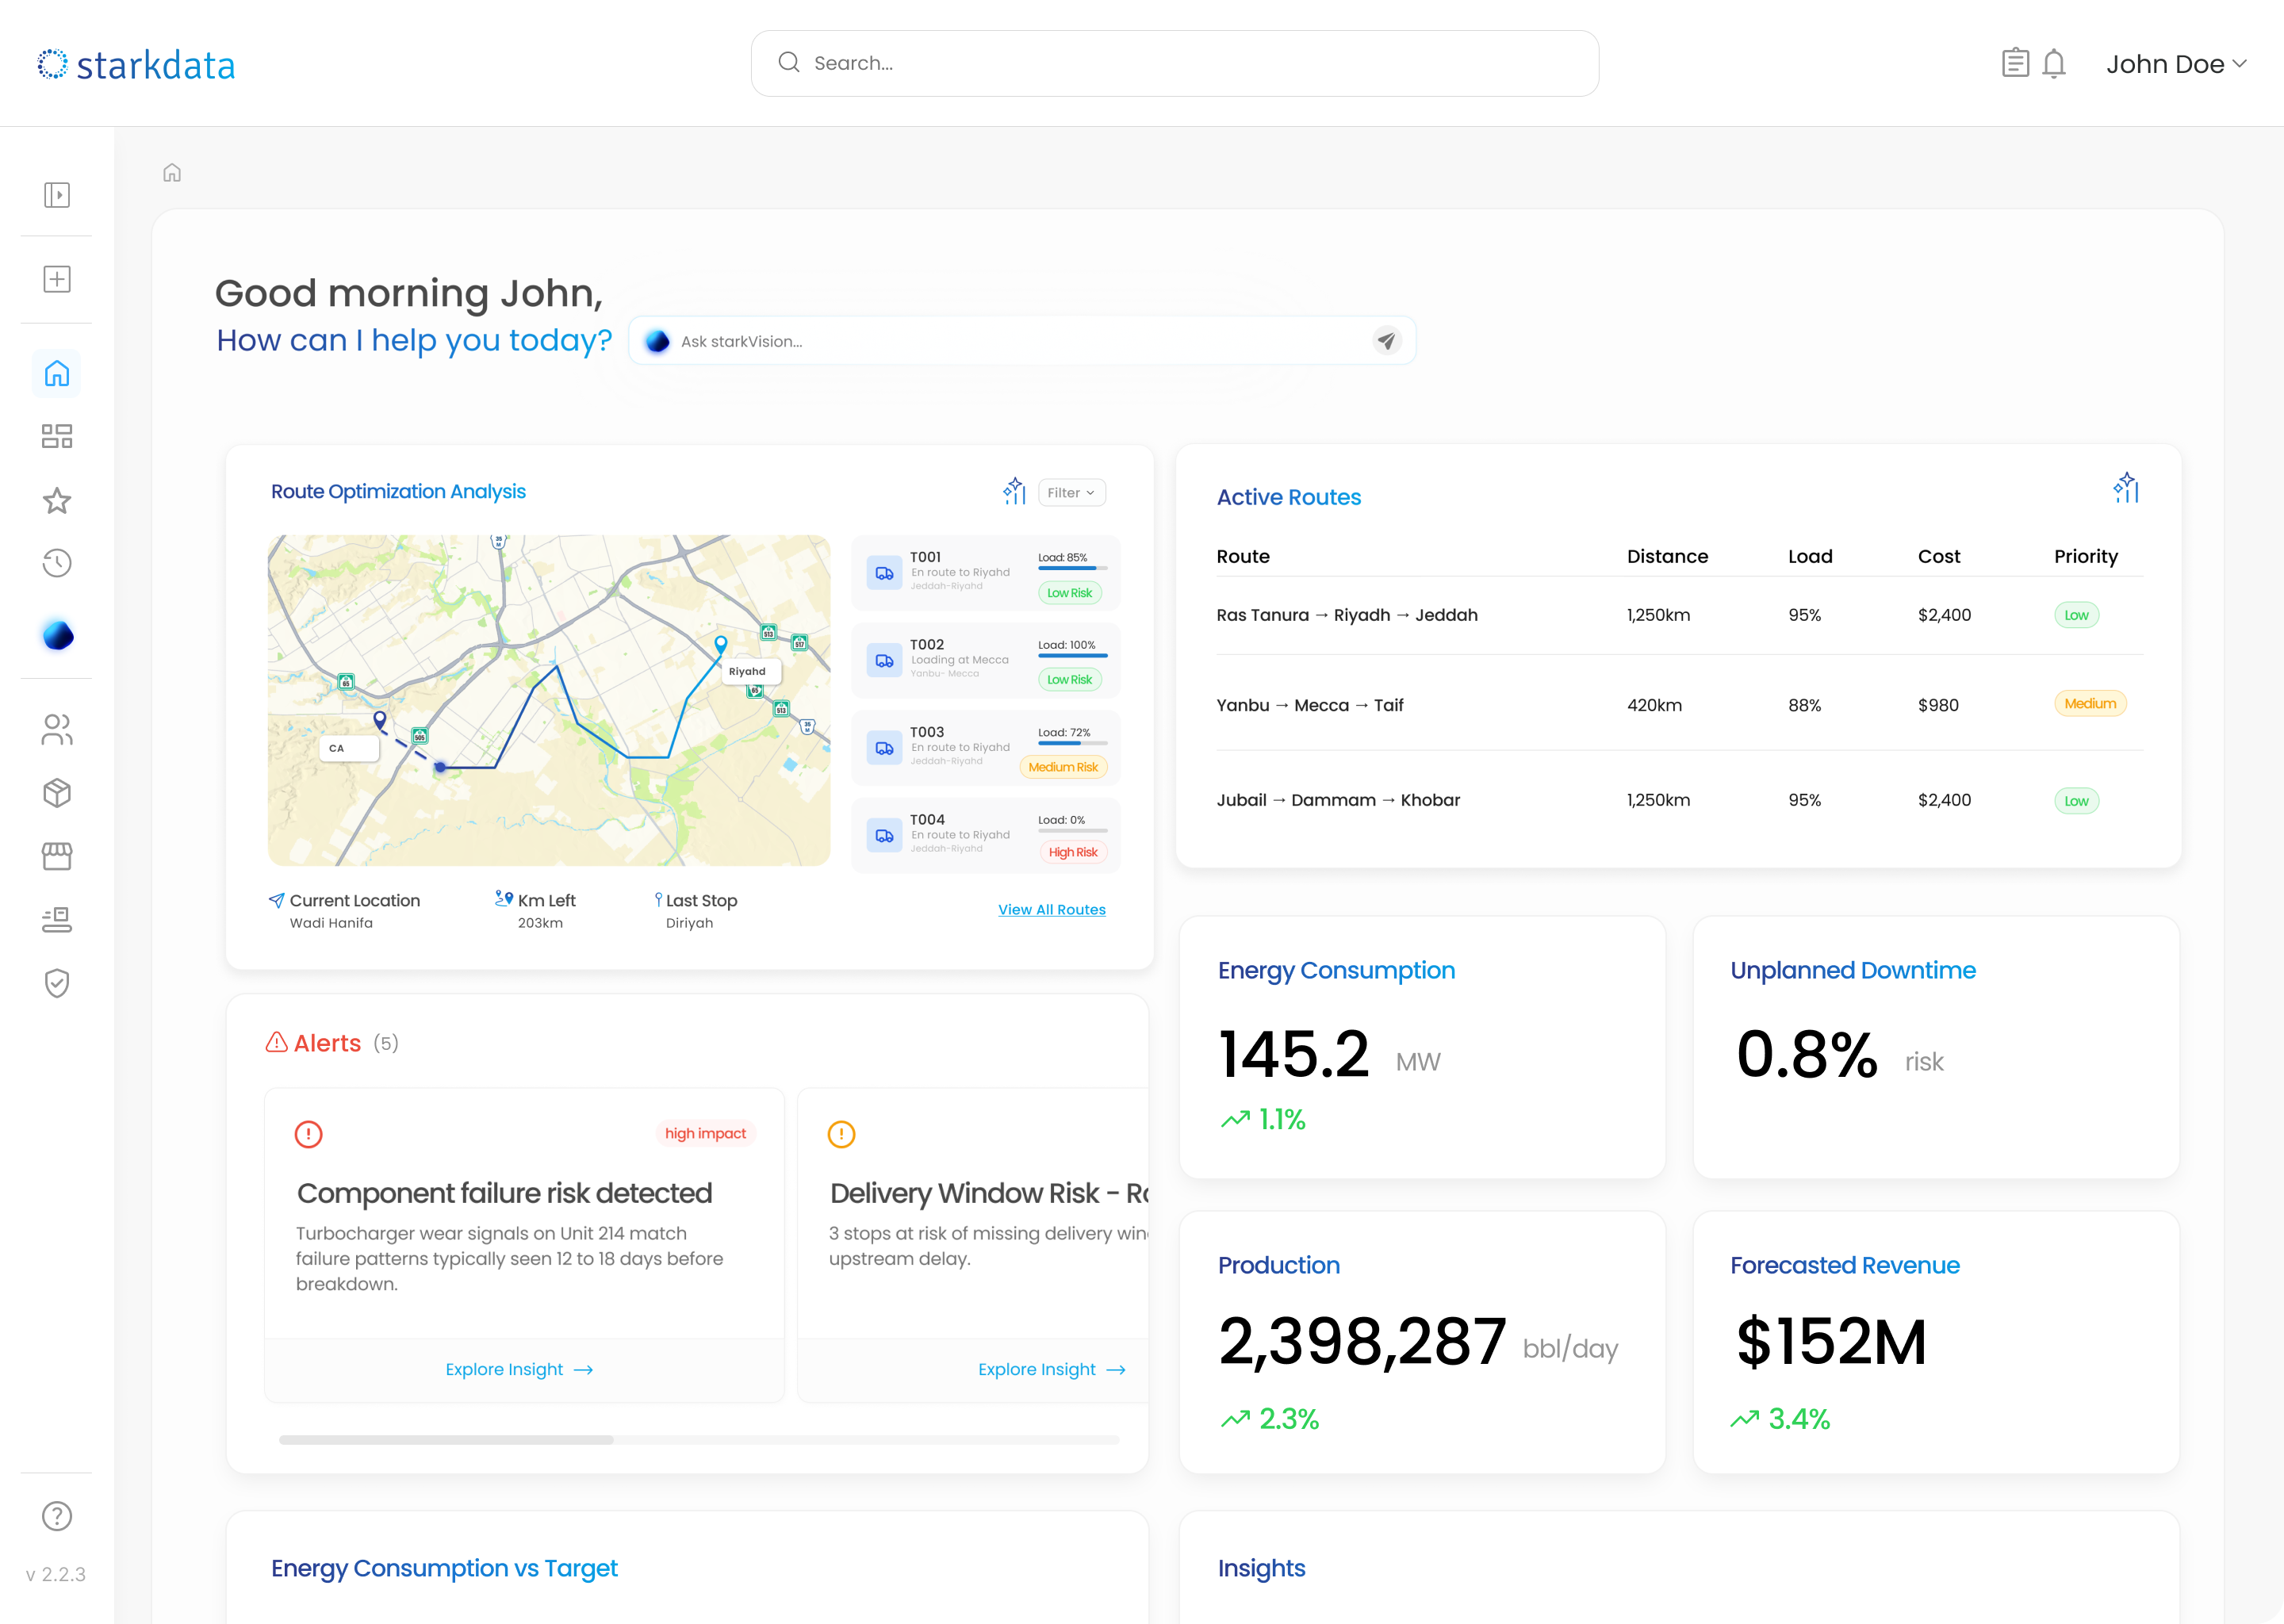Open the dashboard grid item in sidebar
The height and width of the screenshot is (1624, 2284).
(x=57, y=437)
